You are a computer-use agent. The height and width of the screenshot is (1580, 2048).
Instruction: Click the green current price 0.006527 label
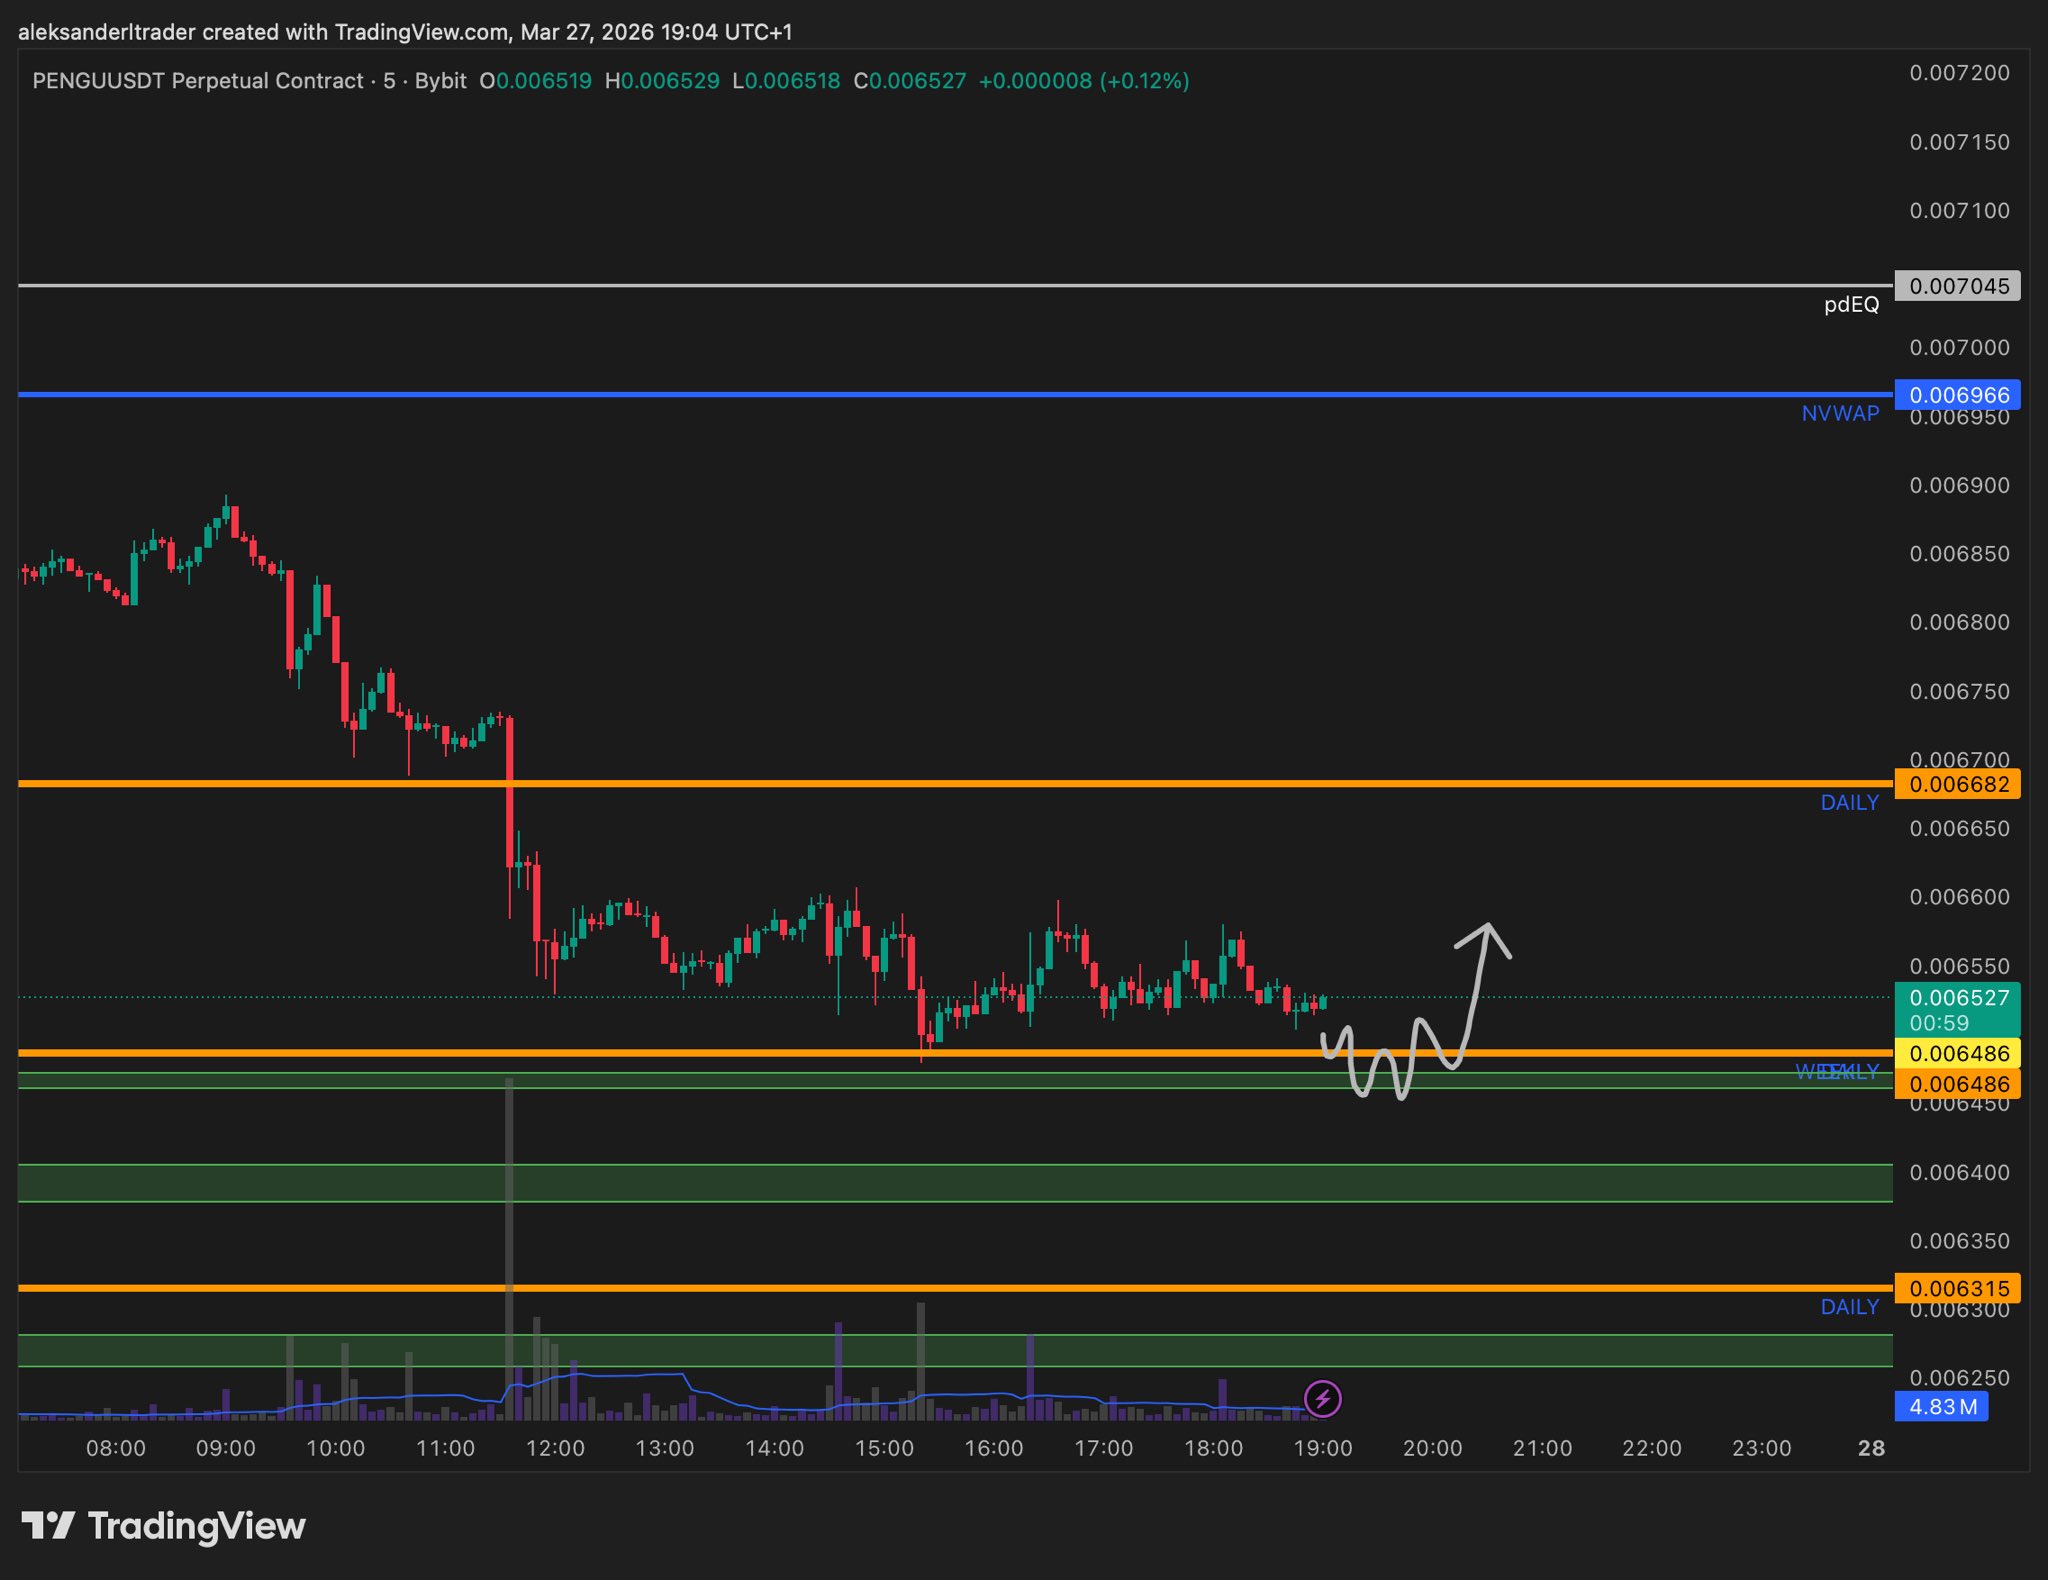(1957, 998)
